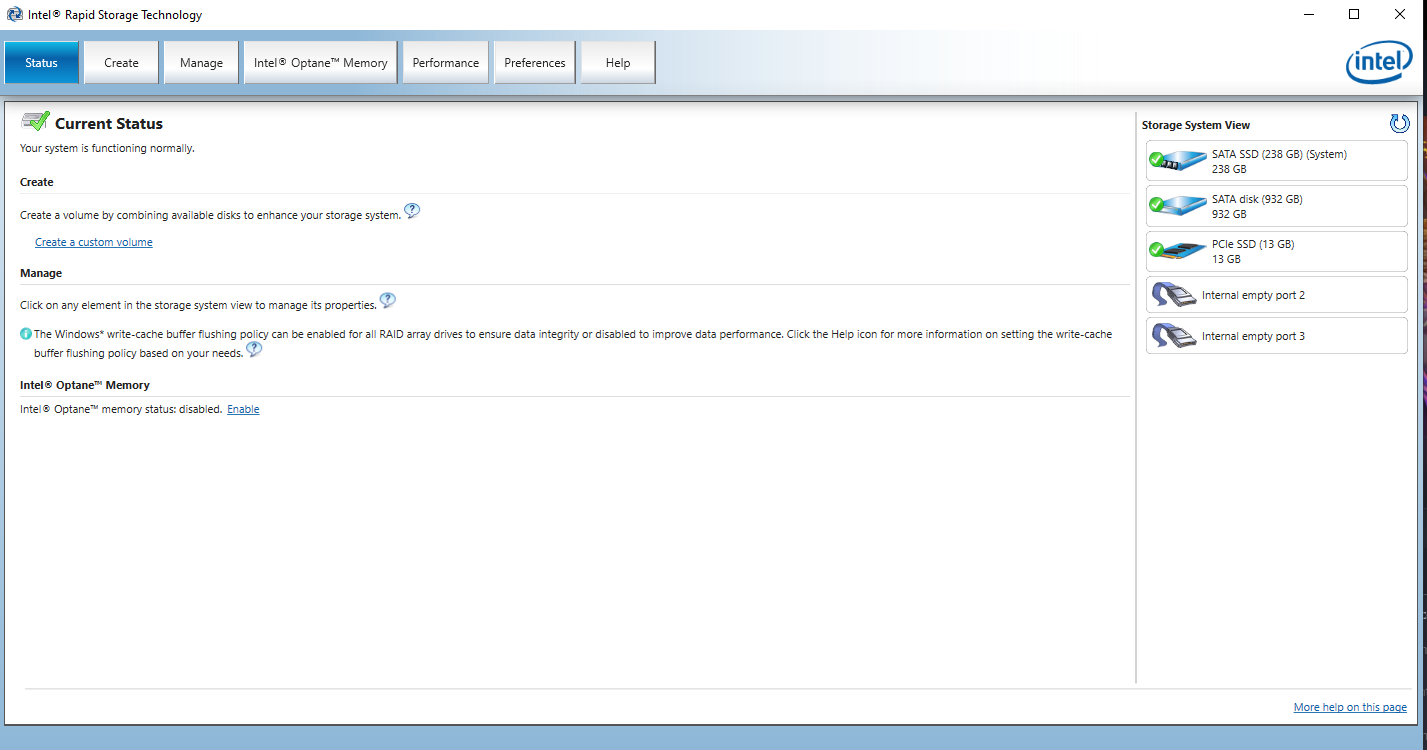Click the 'SATA SSD (238 GB) (System)' label
Screen dimensions: 1427x750
[1279, 154]
